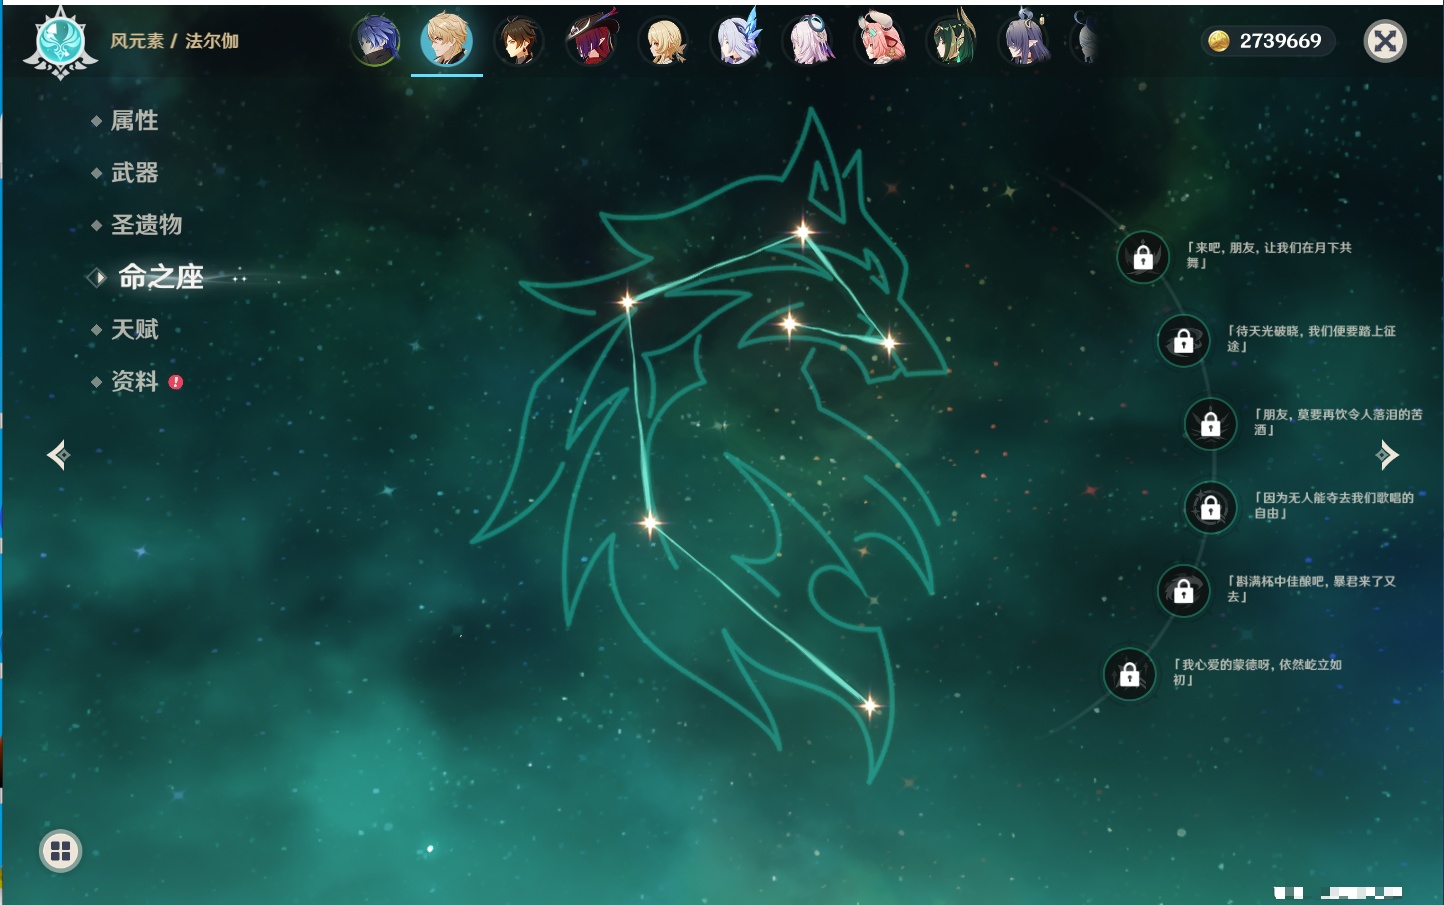Go to previous character with left arrow
1444x905 pixels.
(58, 455)
